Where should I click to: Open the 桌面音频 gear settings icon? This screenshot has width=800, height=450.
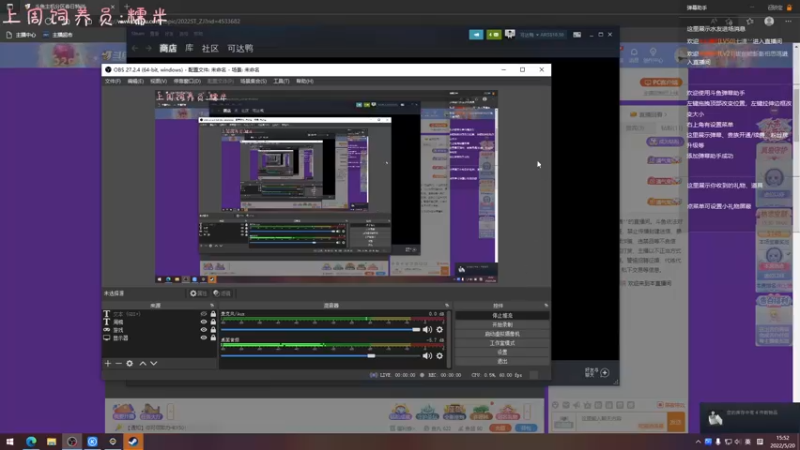click(439, 356)
